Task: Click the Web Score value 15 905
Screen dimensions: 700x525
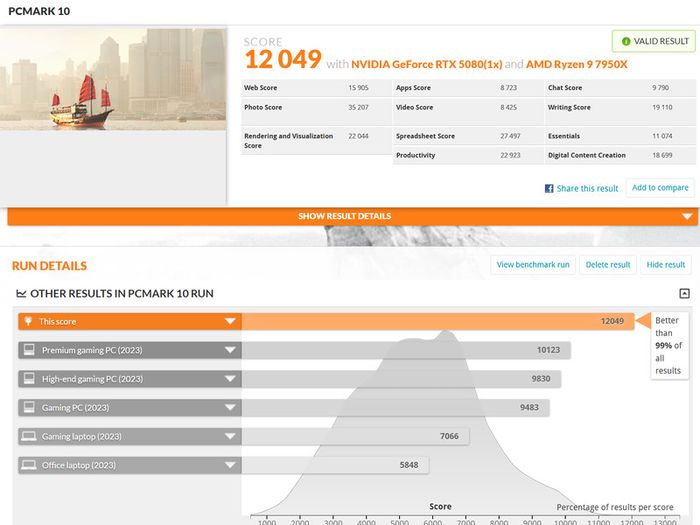Action: (x=358, y=88)
